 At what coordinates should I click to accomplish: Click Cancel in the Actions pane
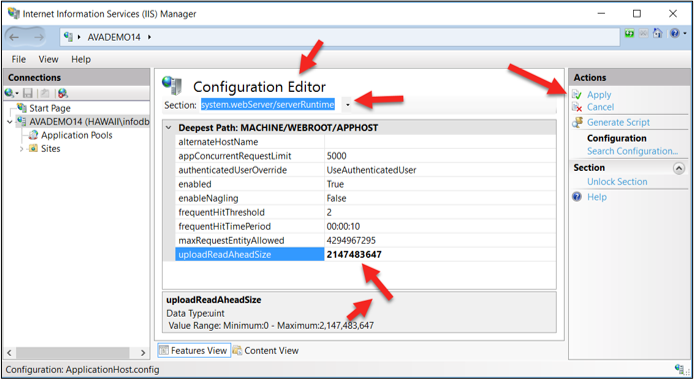(600, 107)
